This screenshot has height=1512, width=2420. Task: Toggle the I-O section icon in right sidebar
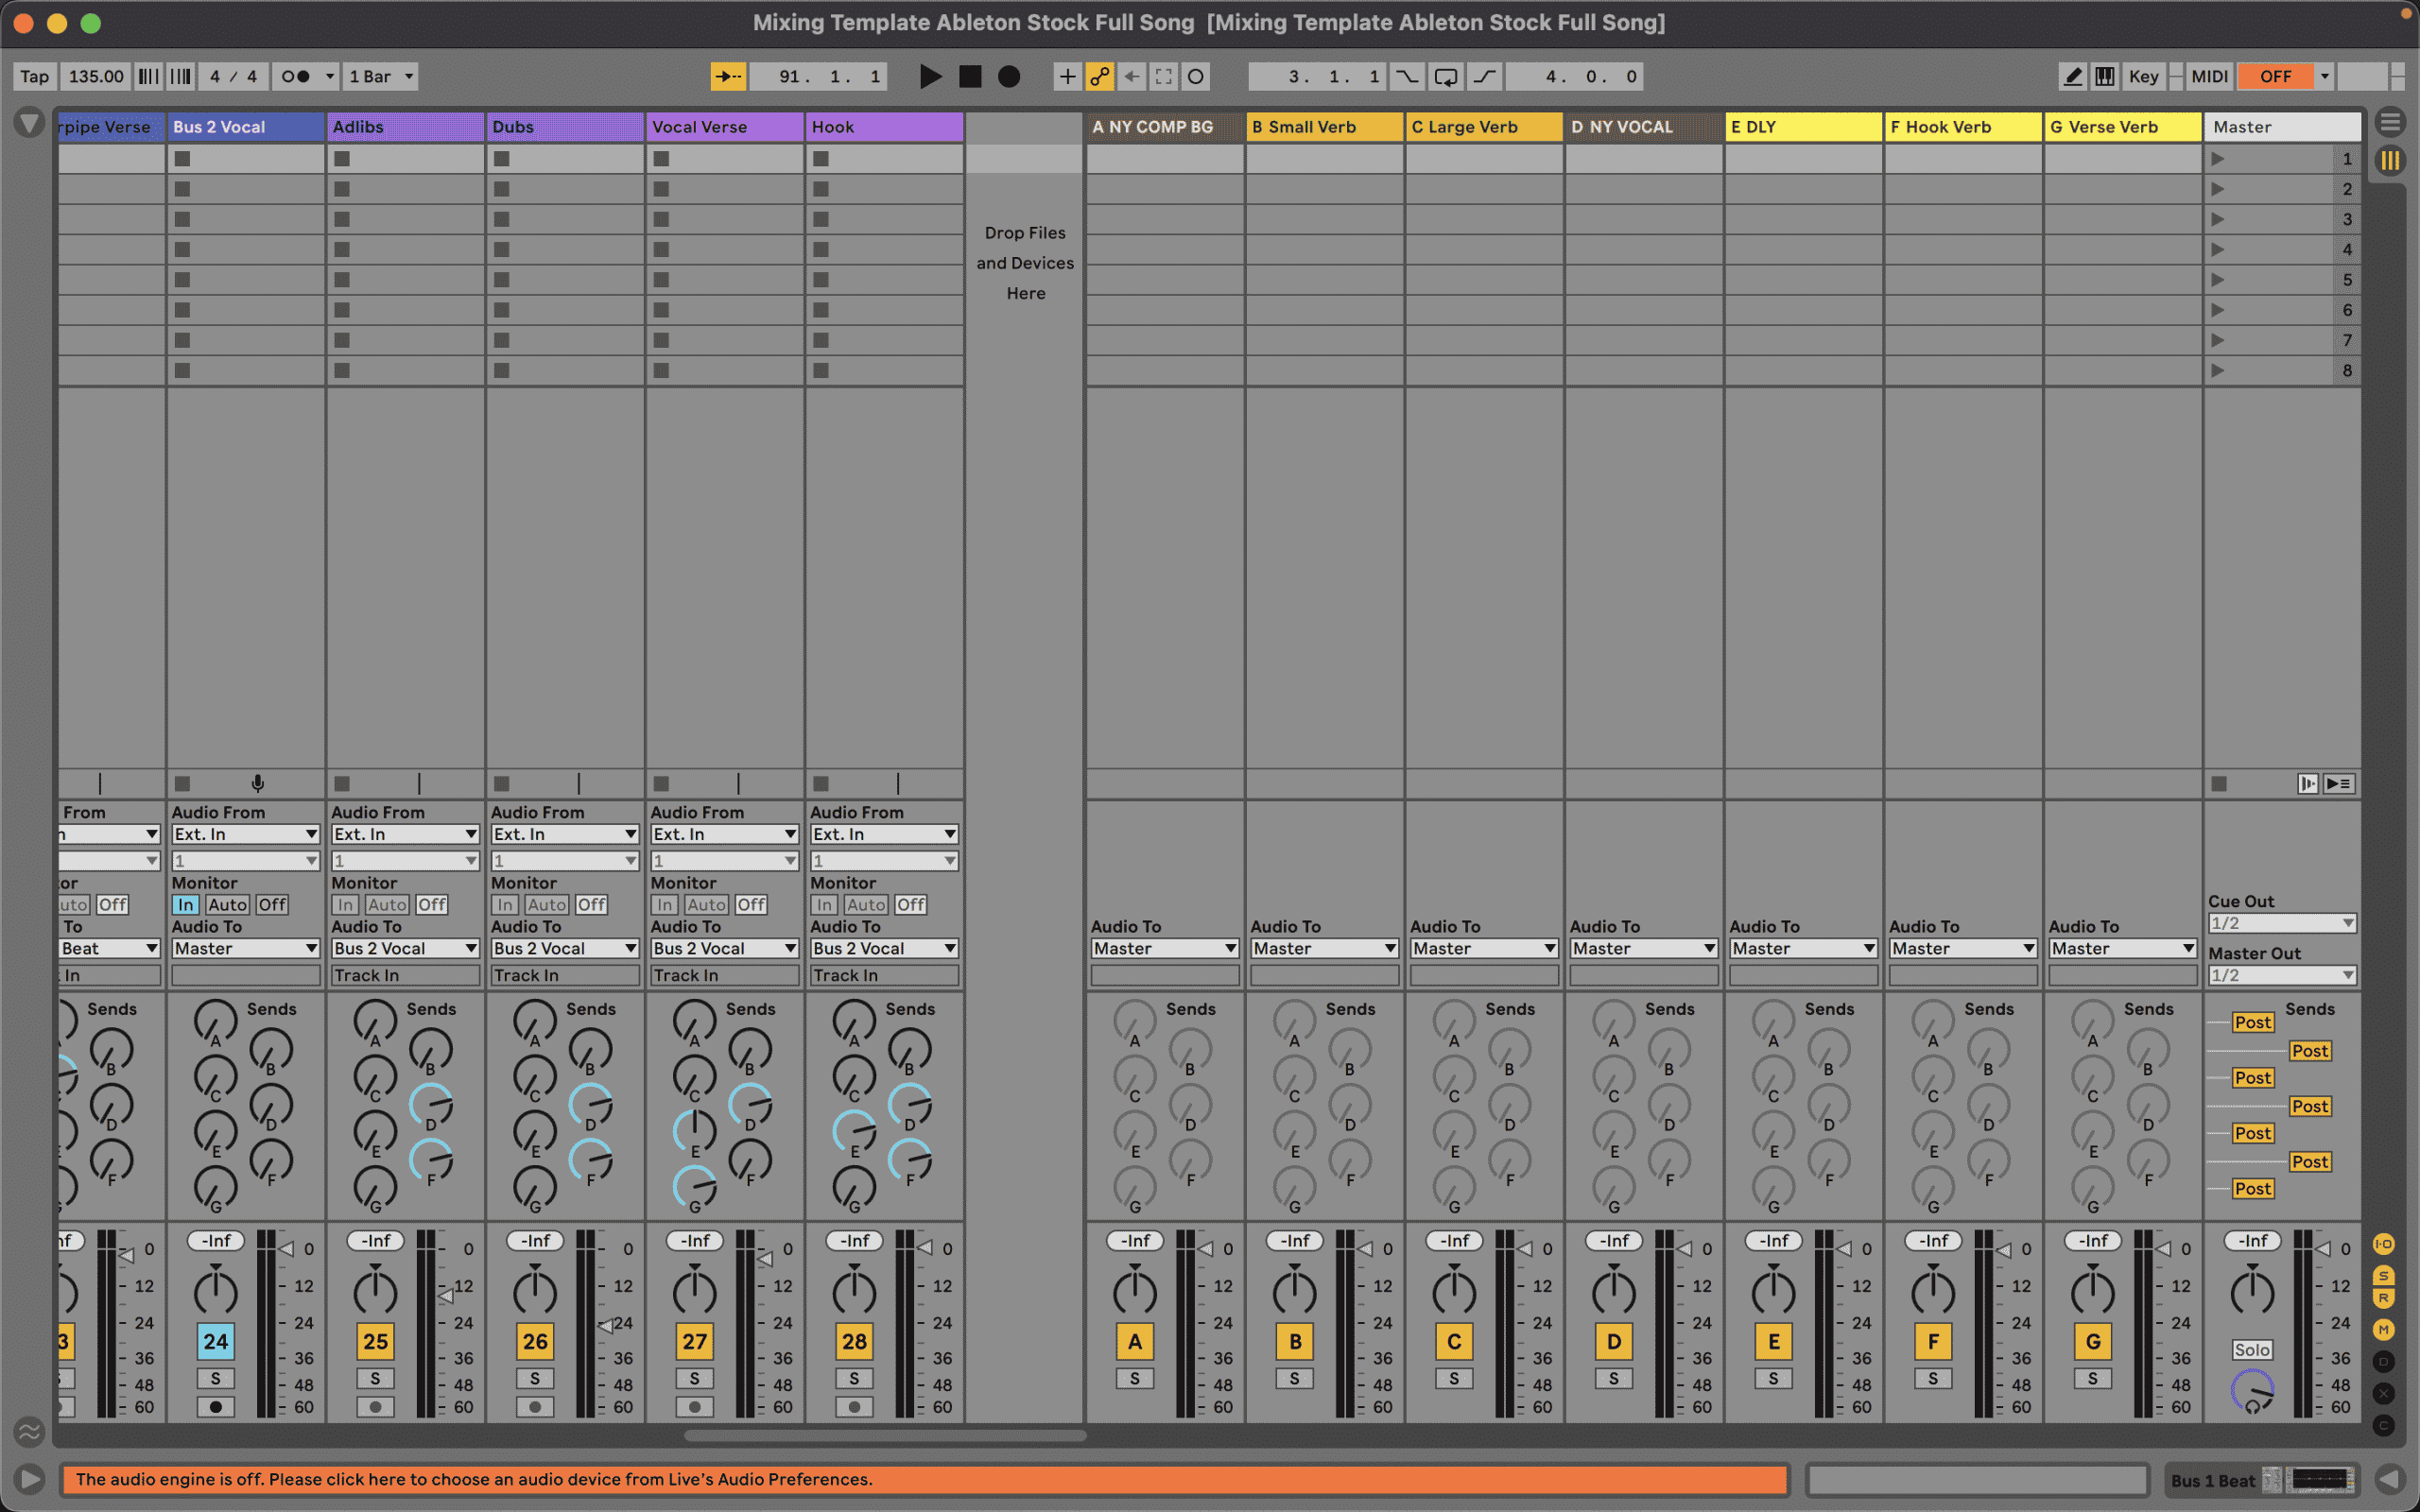2384,1245
